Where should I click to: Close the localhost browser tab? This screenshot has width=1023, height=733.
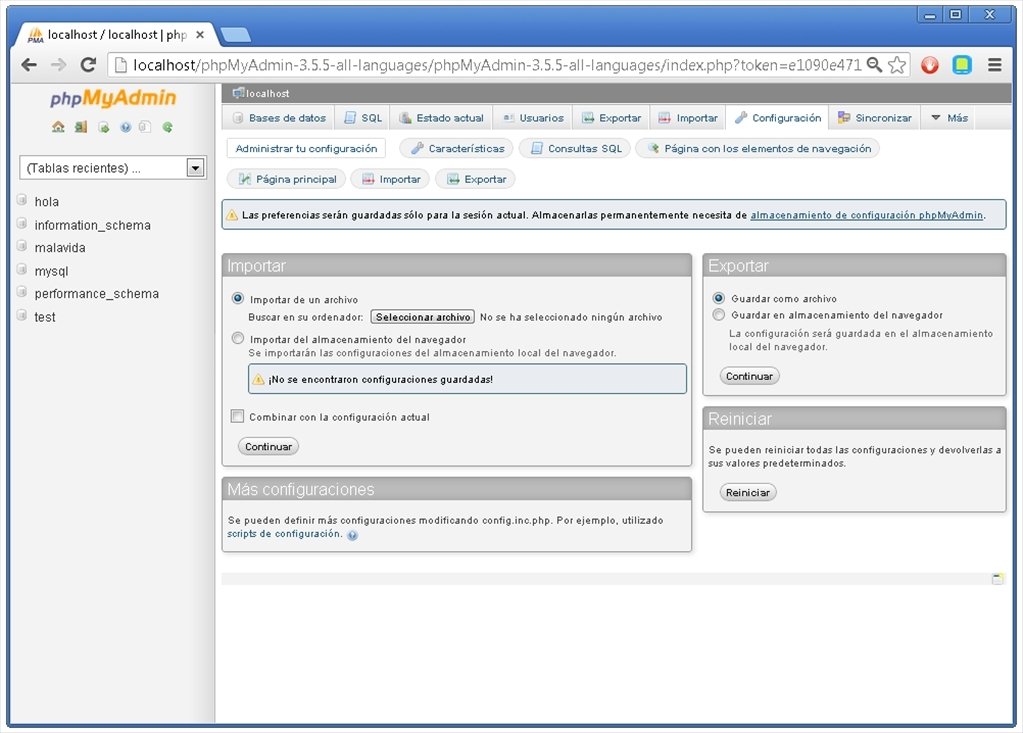pyautogui.click(x=200, y=35)
